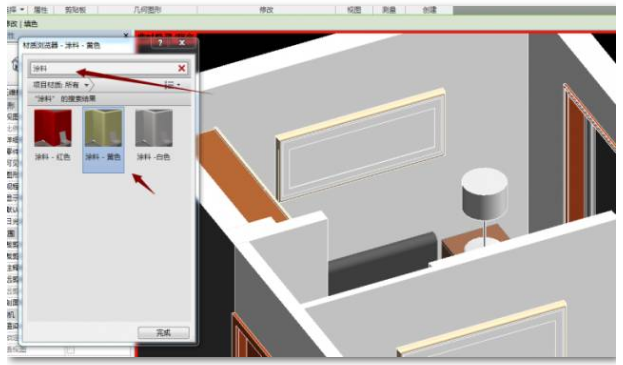Expand the 选择 panel dropdown arrow
The height and width of the screenshot is (365, 623).
point(22,9)
